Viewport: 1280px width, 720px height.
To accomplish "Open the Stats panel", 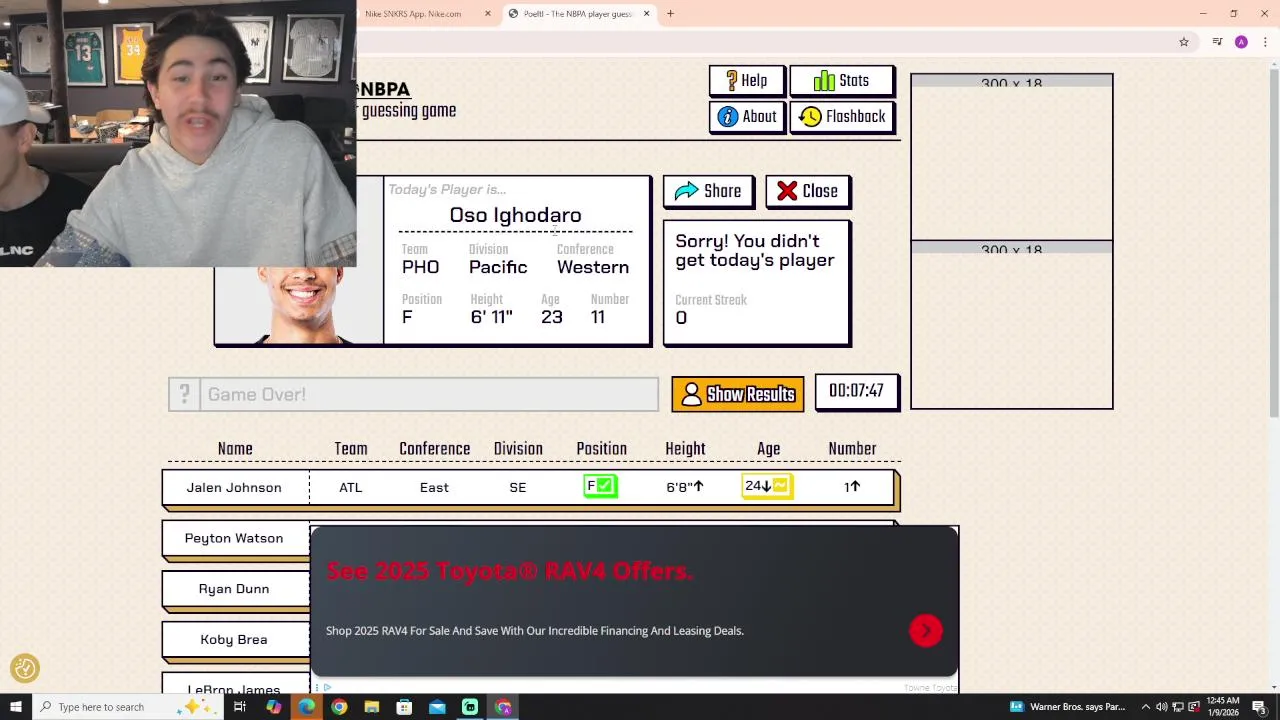I will [x=841, y=81].
